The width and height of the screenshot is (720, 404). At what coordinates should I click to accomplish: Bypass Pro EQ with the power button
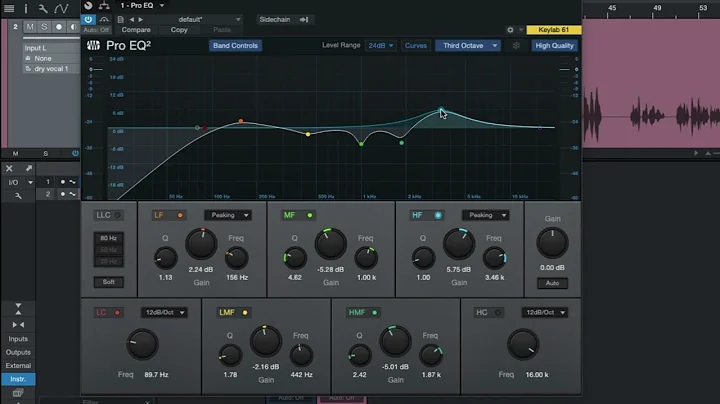tap(88, 19)
